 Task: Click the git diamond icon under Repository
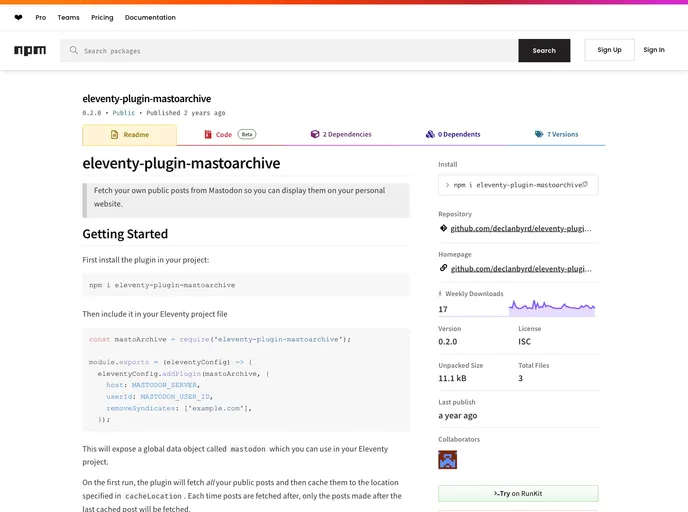(443, 228)
